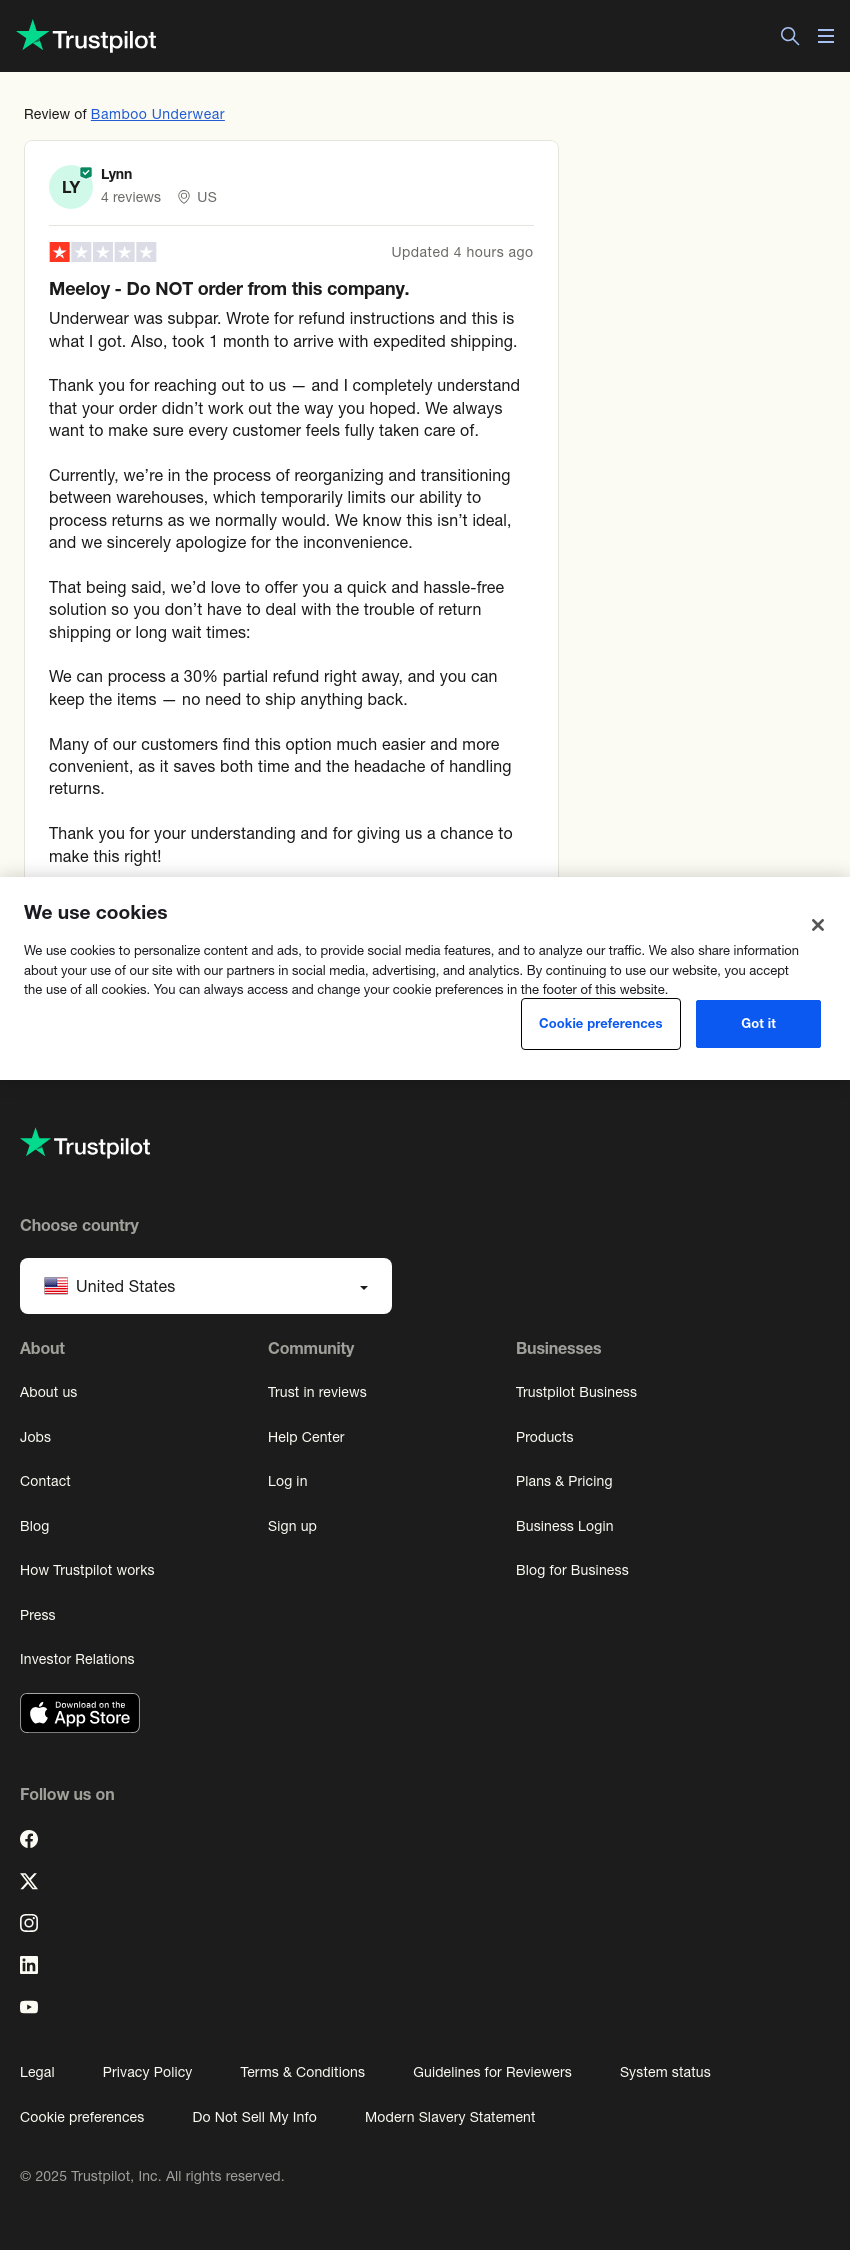
Task: Click the Trustpilot logo in top header
Action: [87, 37]
